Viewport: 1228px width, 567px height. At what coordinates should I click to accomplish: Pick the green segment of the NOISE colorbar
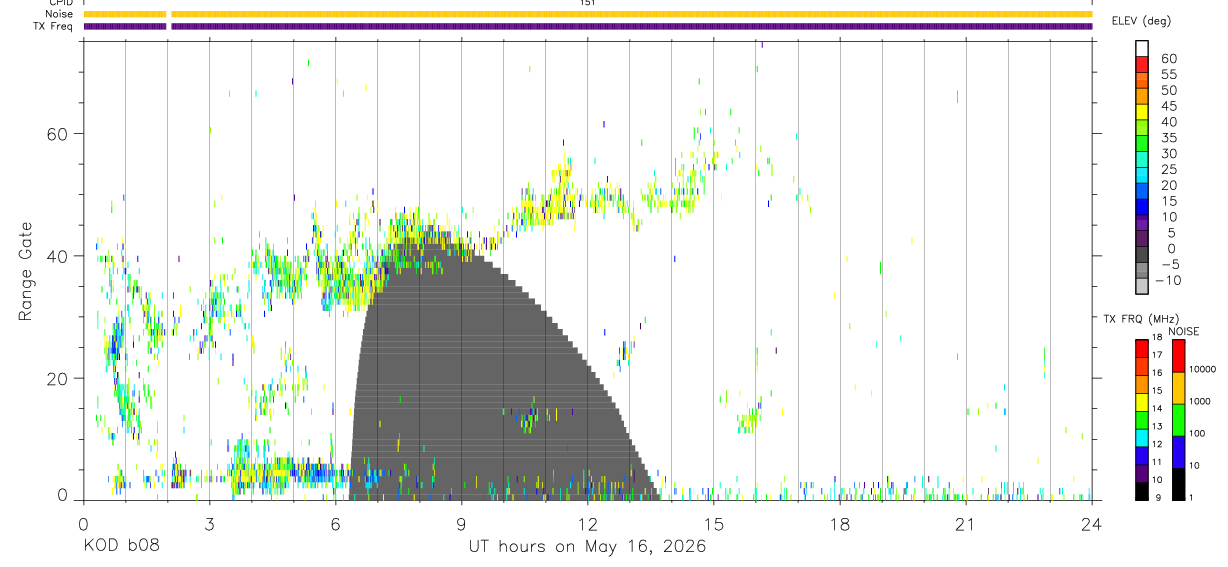[1178, 420]
